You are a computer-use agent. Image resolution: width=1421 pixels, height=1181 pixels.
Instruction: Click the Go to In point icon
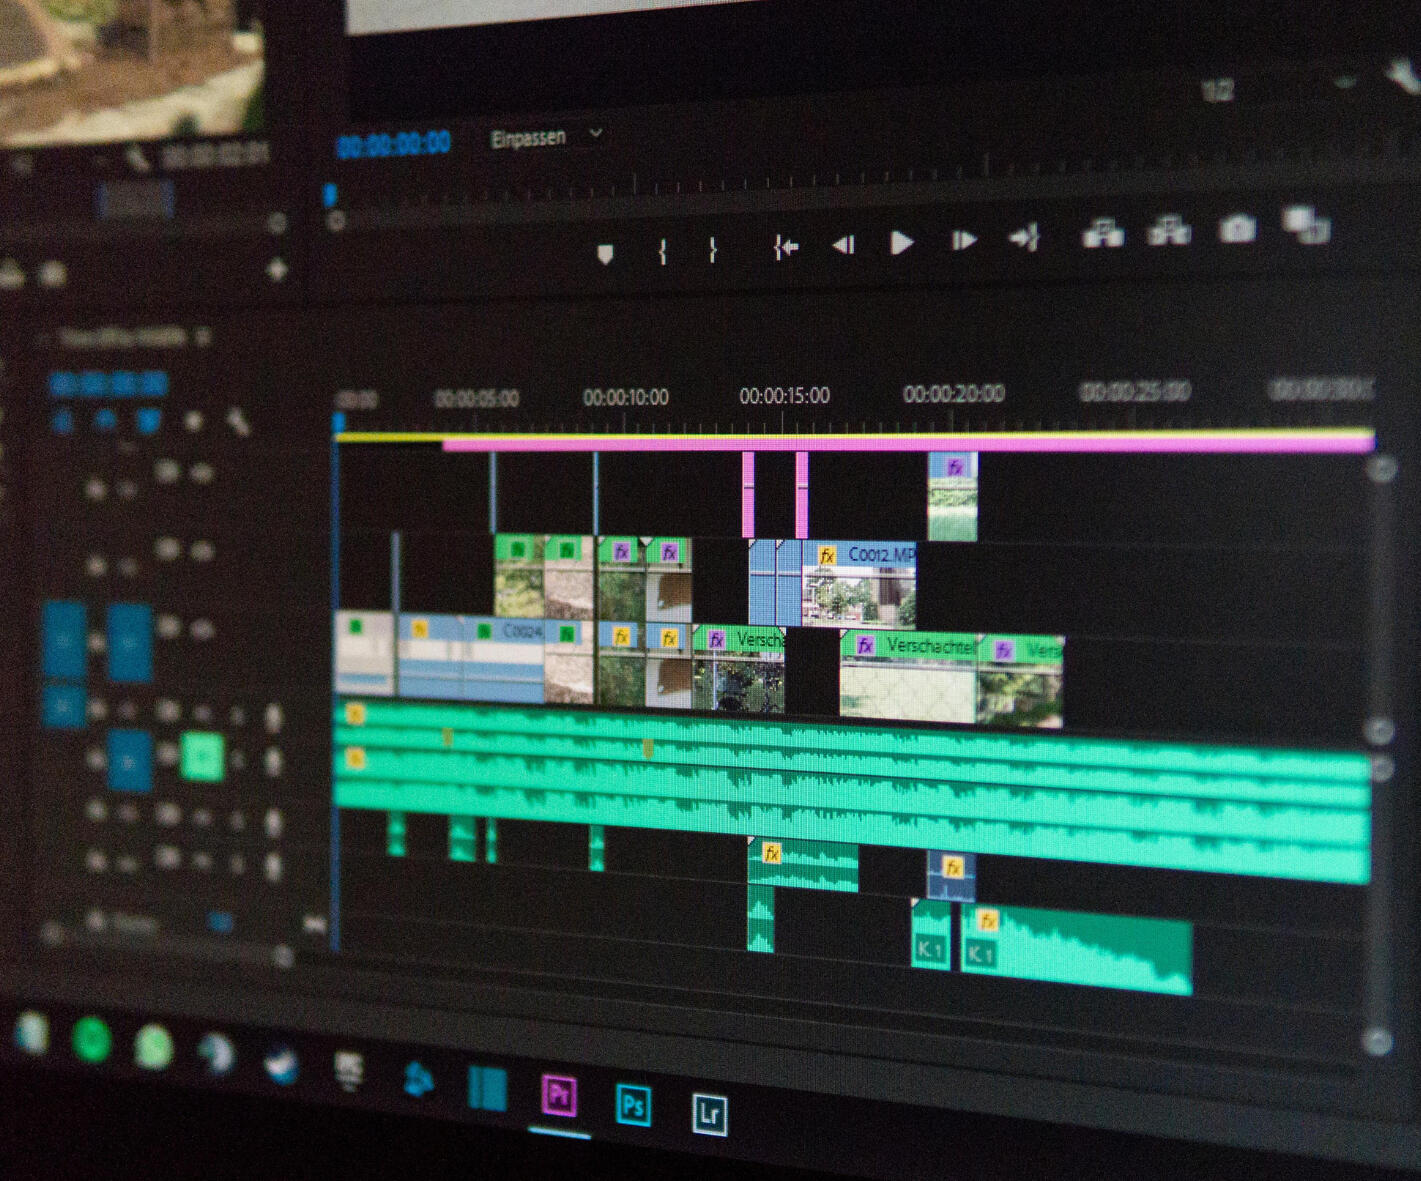pos(785,246)
